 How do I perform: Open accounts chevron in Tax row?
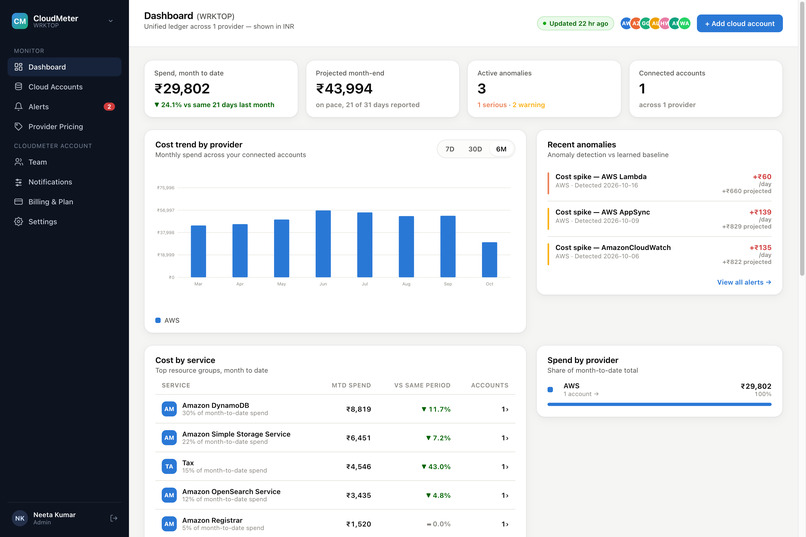506,467
